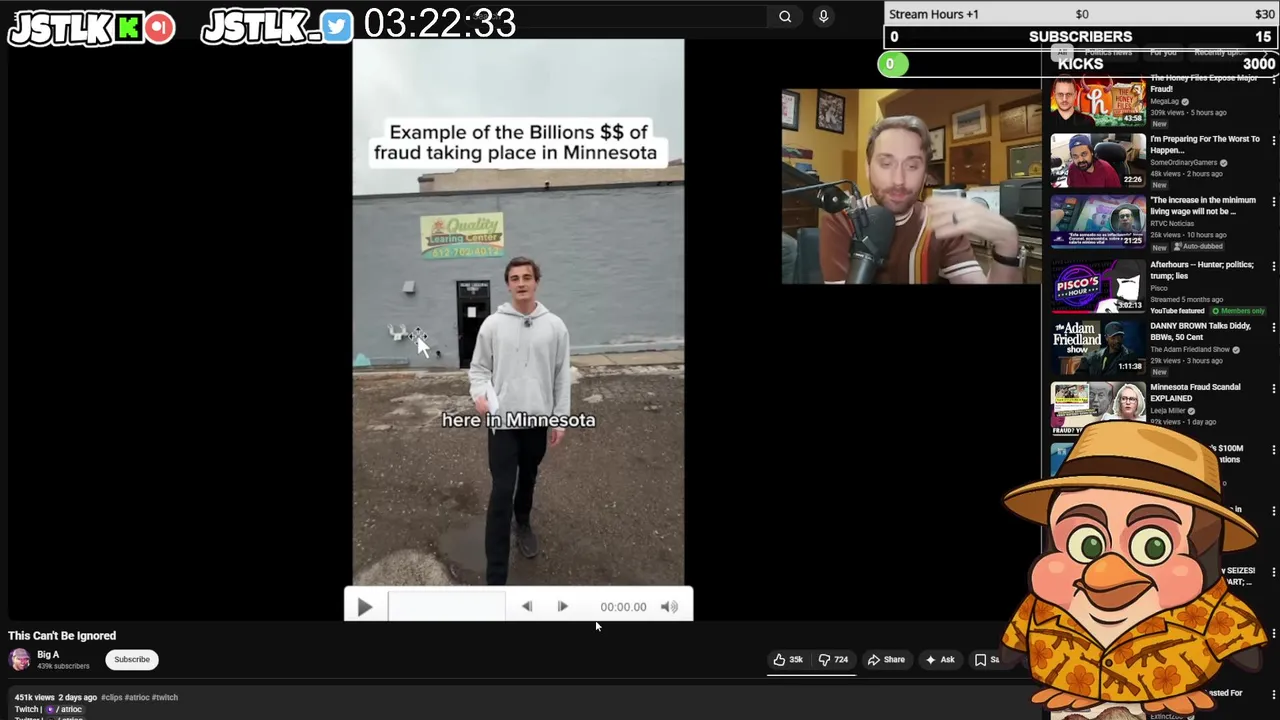Viewport: 1280px width, 720px height.
Task: Open Minnesota Fraud Scandal EXPLAINED thumbnail
Action: [x=1097, y=407]
